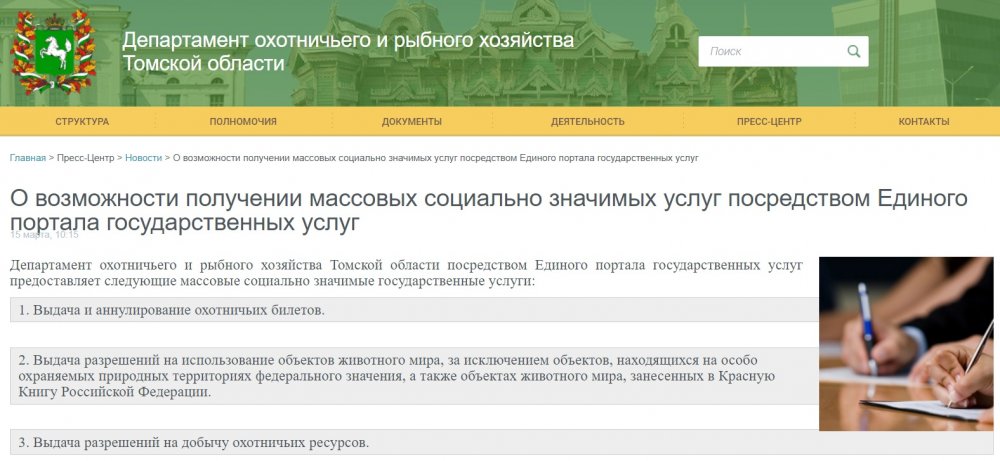Select the Пресс-Центр breadcrumb item
The height and width of the screenshot is (461, 1000).
point(86,158)
